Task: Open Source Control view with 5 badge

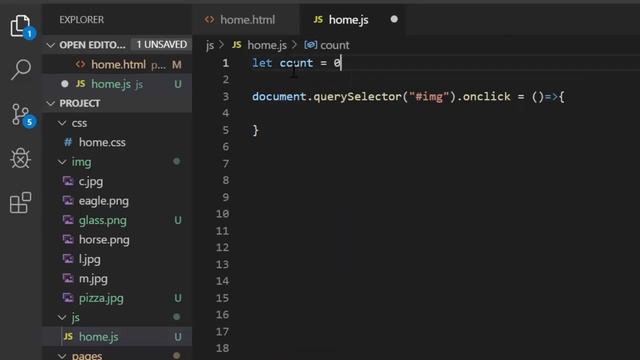Action: coord(20,115)
